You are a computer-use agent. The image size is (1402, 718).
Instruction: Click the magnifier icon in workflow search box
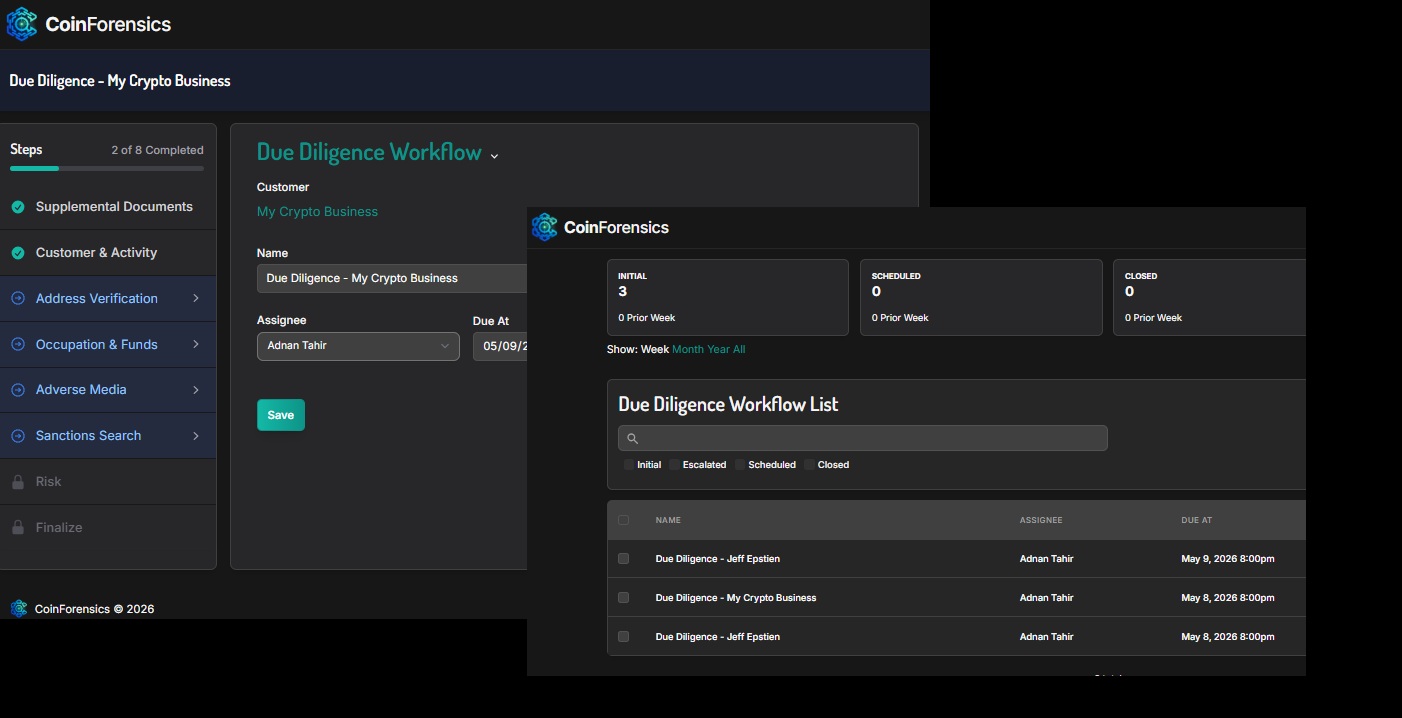[633, 439]
